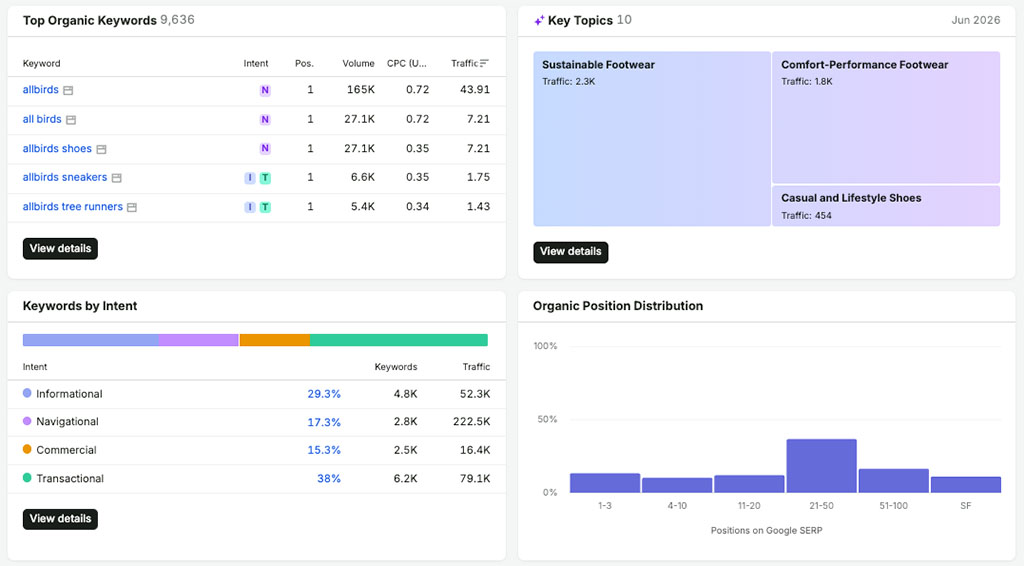
Task: Click the 165K volume value
Action: (x=360, y=90)
